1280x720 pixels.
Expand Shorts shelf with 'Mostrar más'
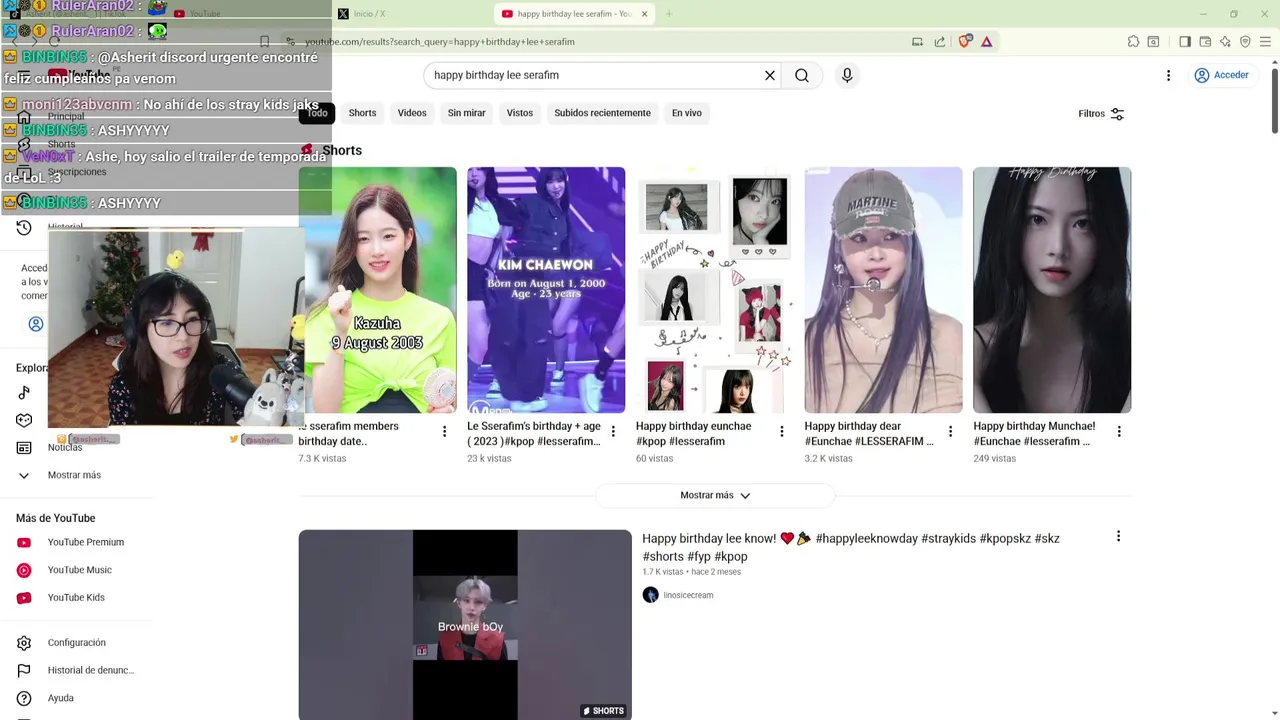point(715,495)
